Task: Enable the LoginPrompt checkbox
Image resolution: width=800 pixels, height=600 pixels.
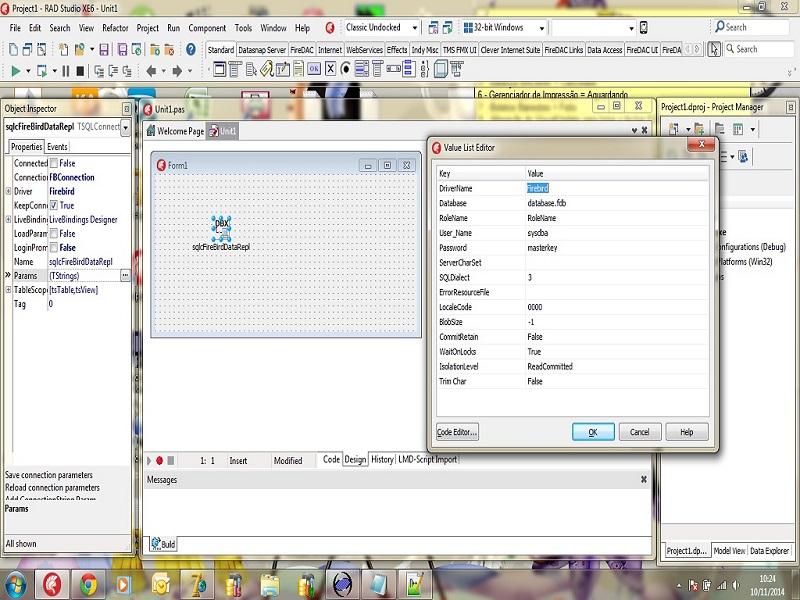Action: pos(54,247)
